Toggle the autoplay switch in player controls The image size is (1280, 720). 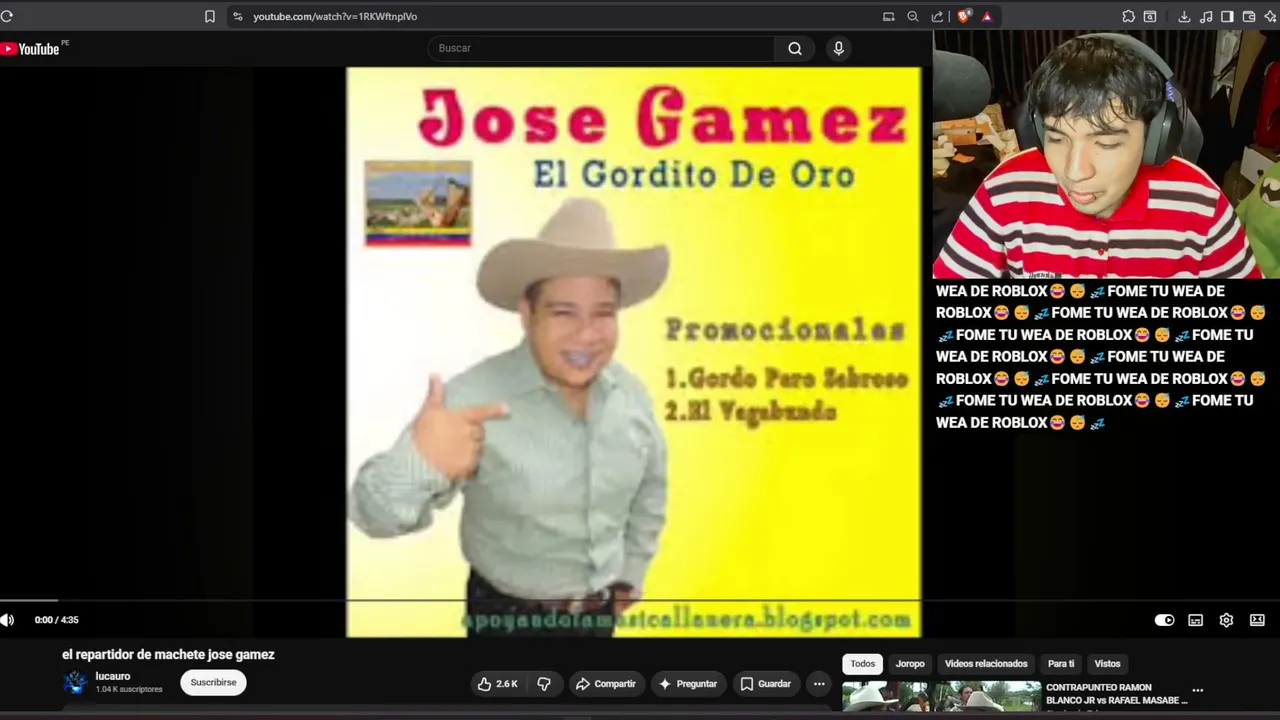click(x=1165, y=620)
